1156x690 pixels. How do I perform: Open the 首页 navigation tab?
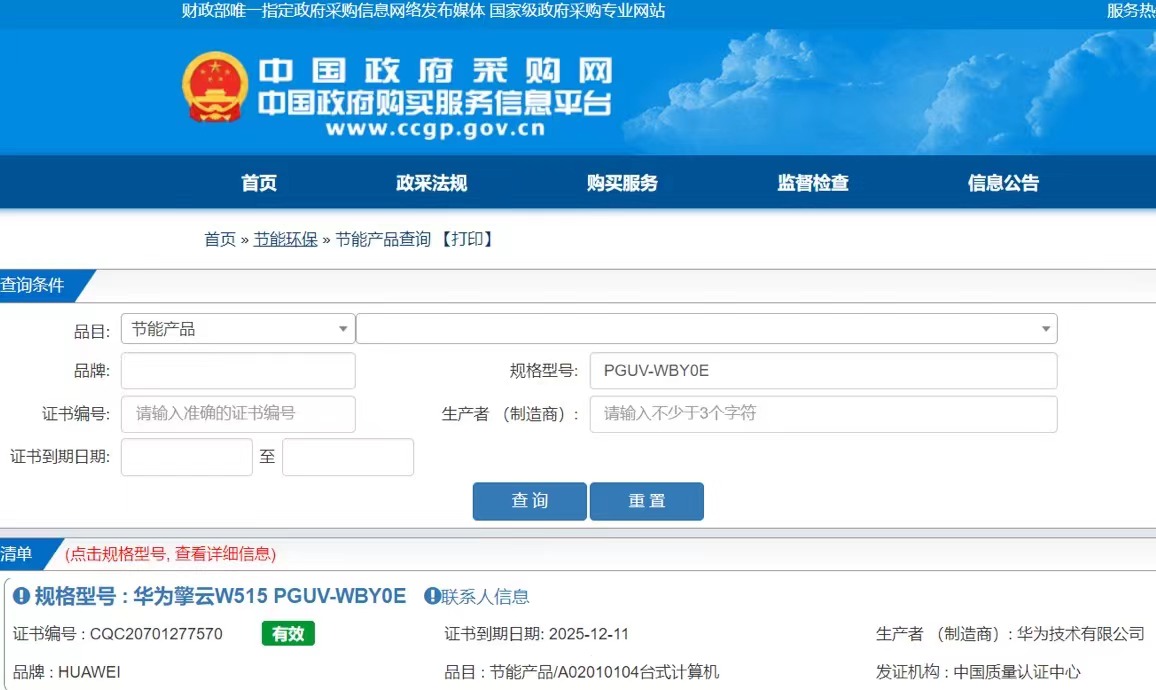point(259,183)
